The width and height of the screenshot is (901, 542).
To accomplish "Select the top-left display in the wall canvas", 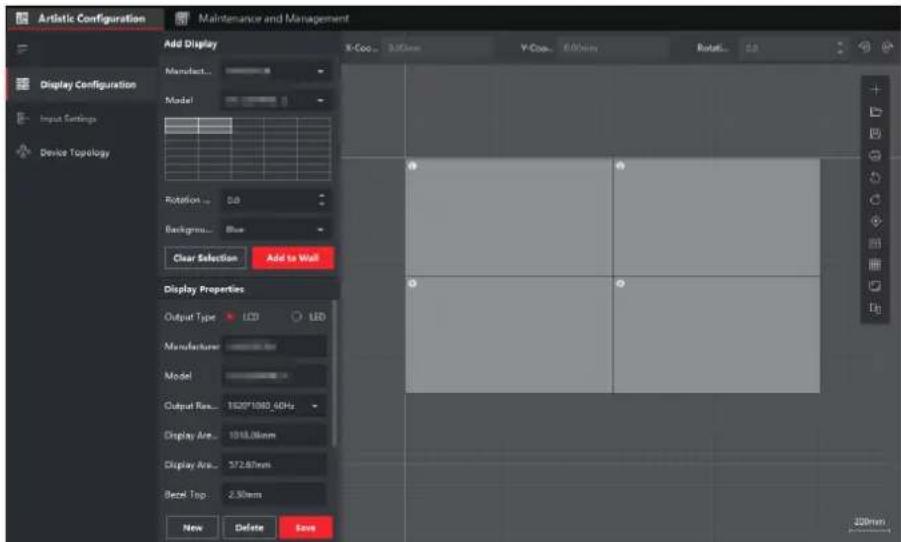I will click(509, 217).
